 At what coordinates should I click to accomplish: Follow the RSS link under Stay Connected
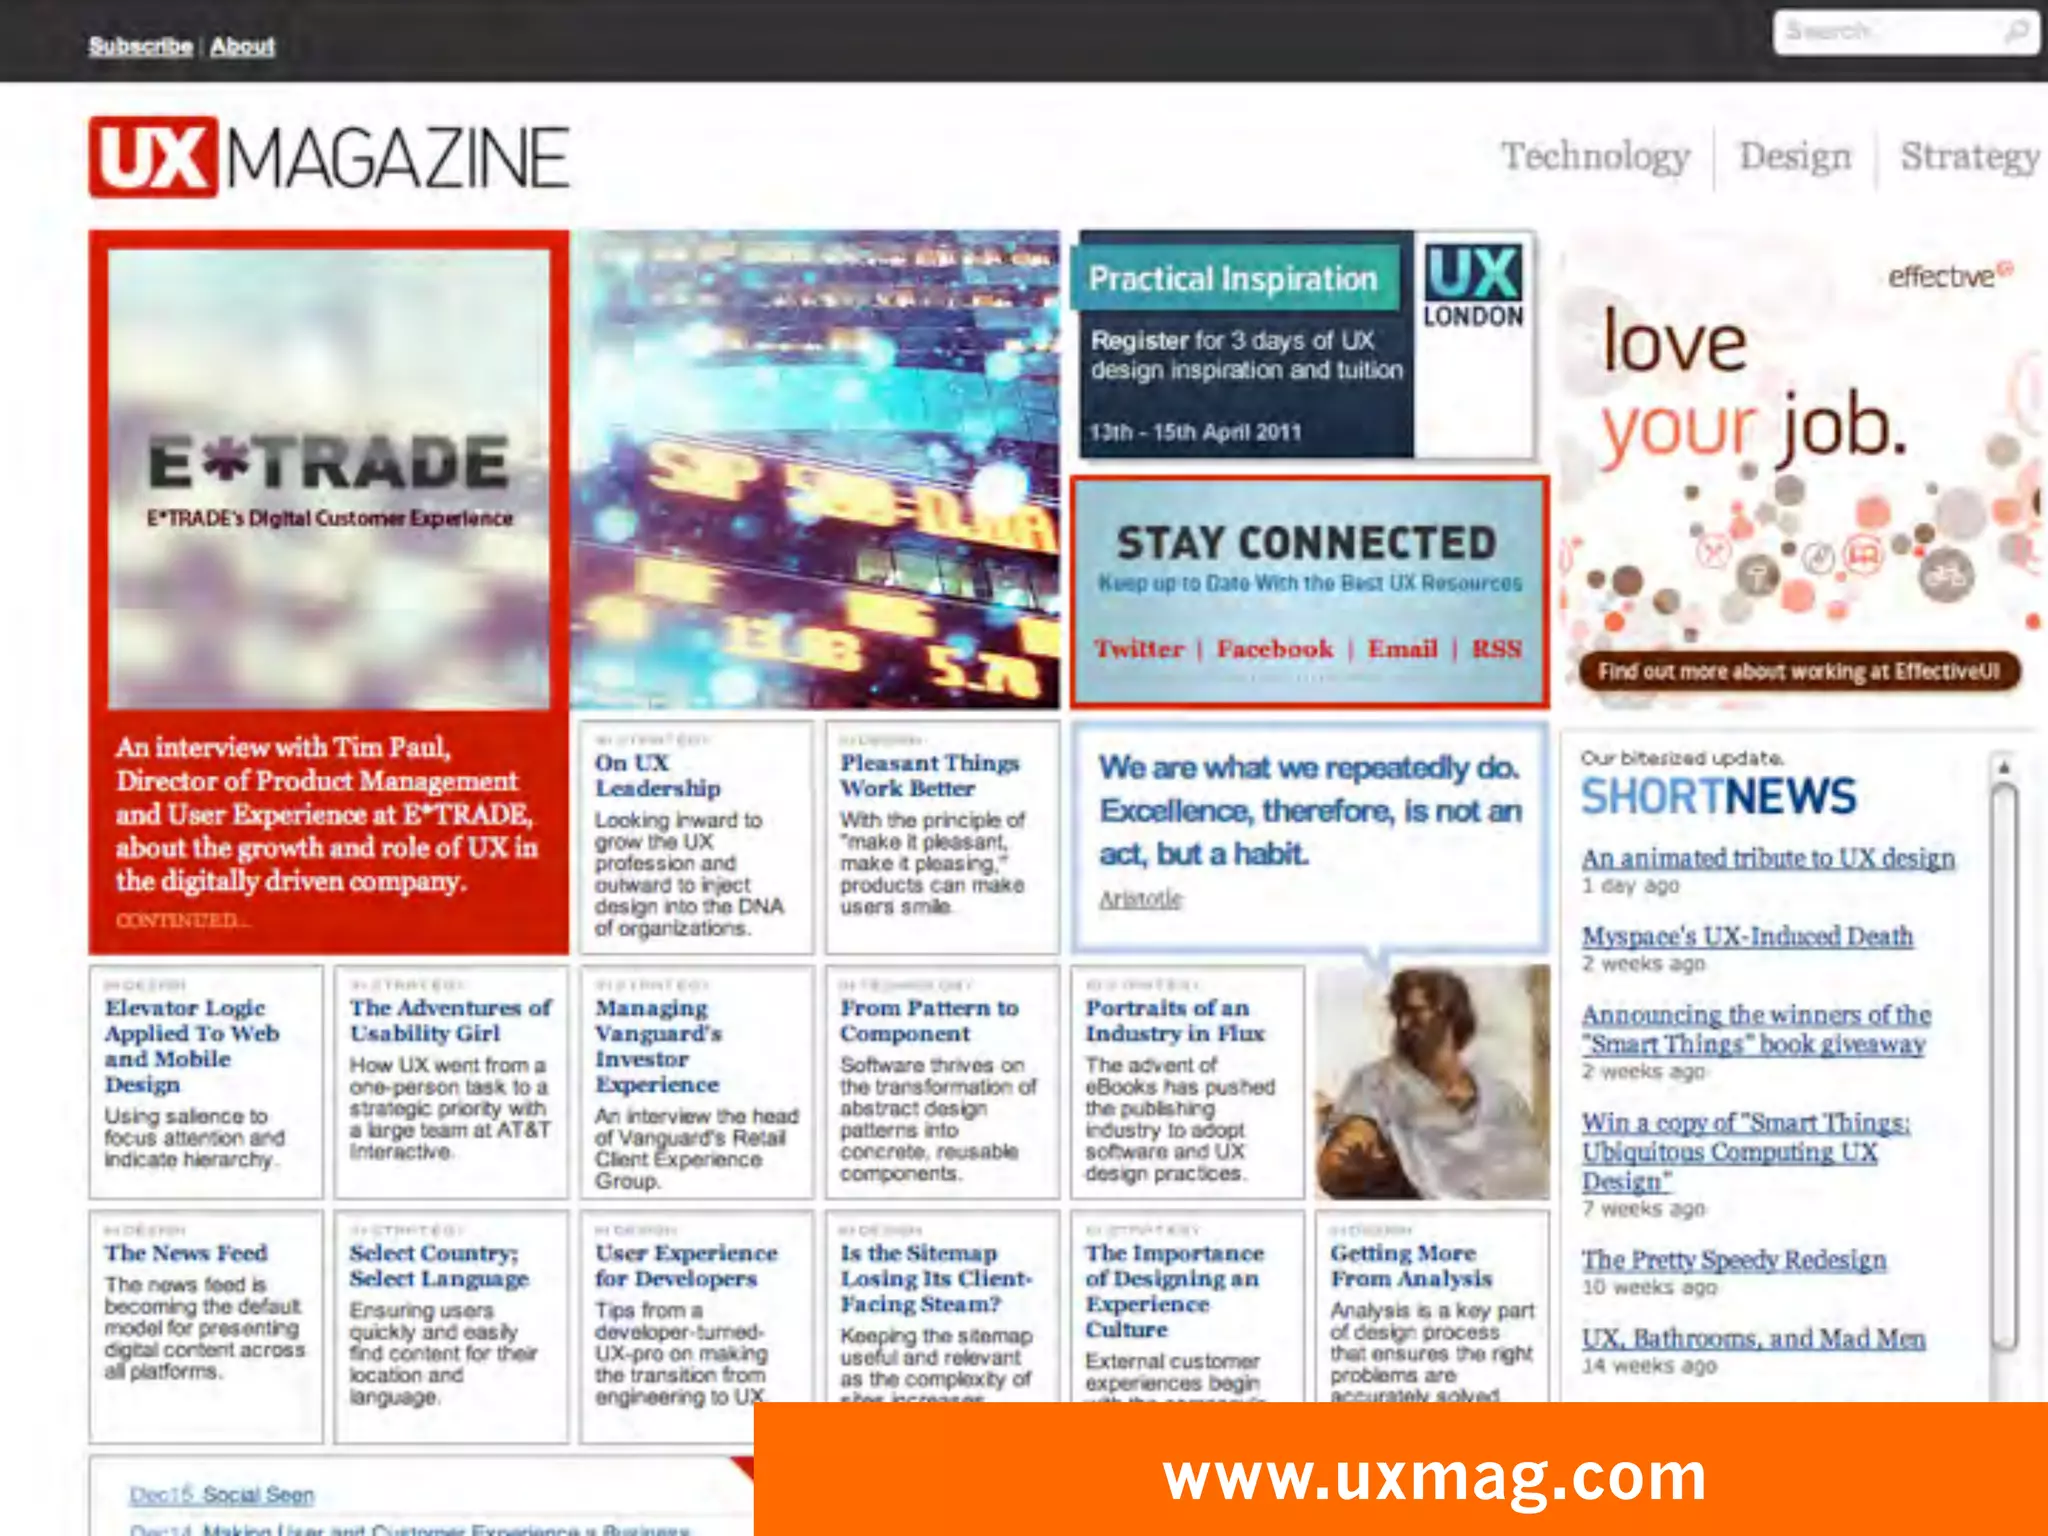point(1496,649)
